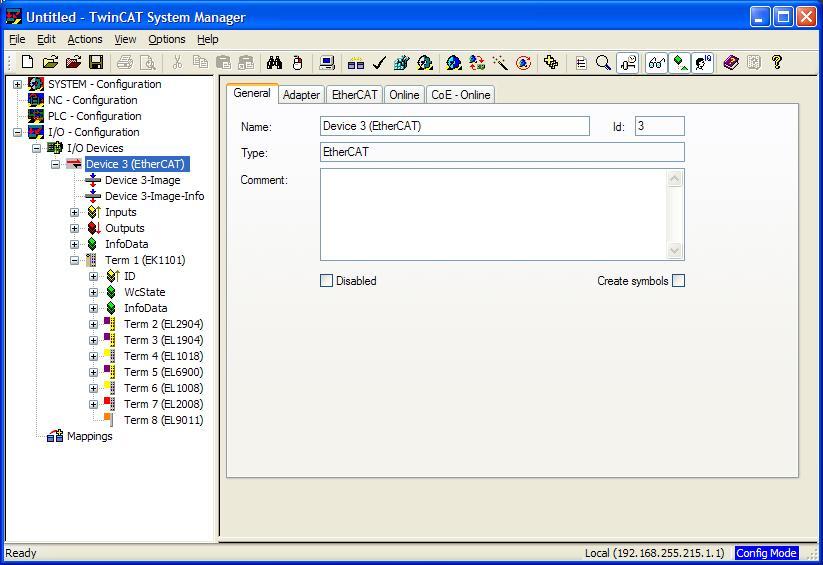The width and height of the screenshot is (823, 565).
Task: Select Term 2 (EL2904) terminal
Action: tap(163, 324)
